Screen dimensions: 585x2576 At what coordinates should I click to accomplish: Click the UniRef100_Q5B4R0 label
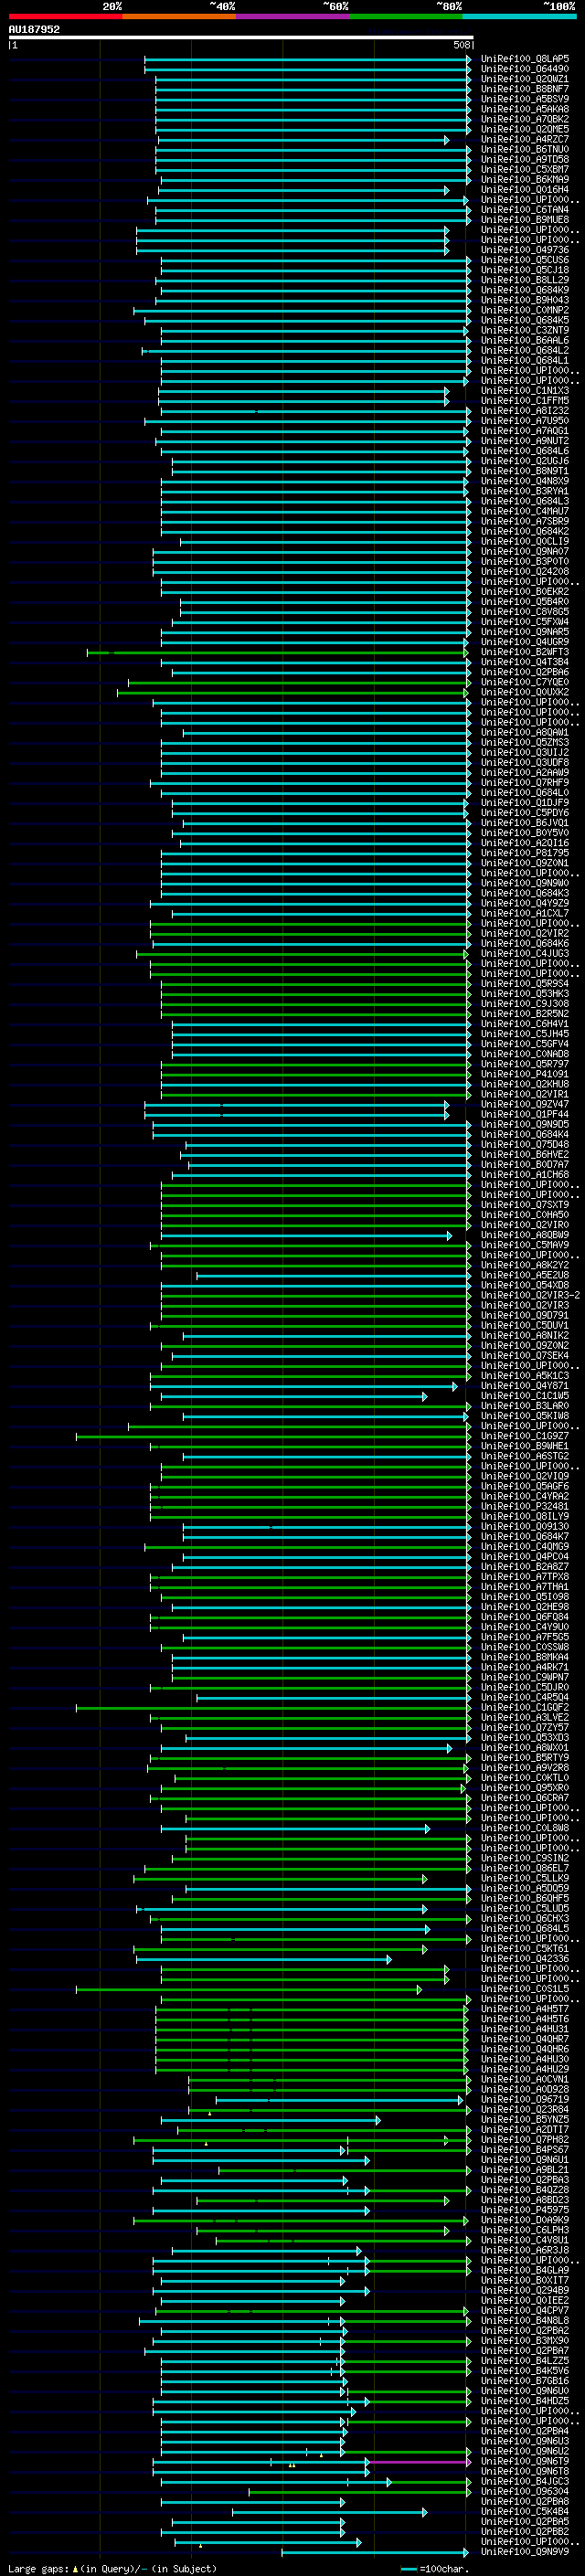525,603
